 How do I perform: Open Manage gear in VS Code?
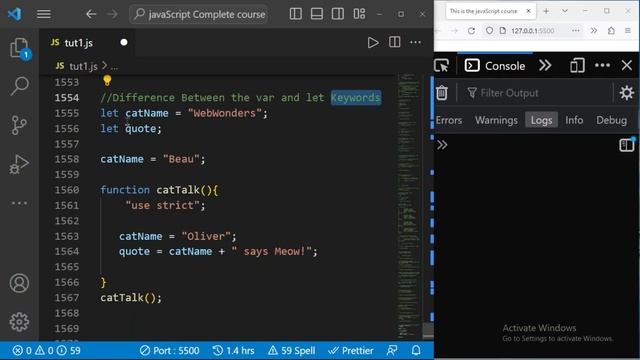pyautogui.click(x=19, y=322)
